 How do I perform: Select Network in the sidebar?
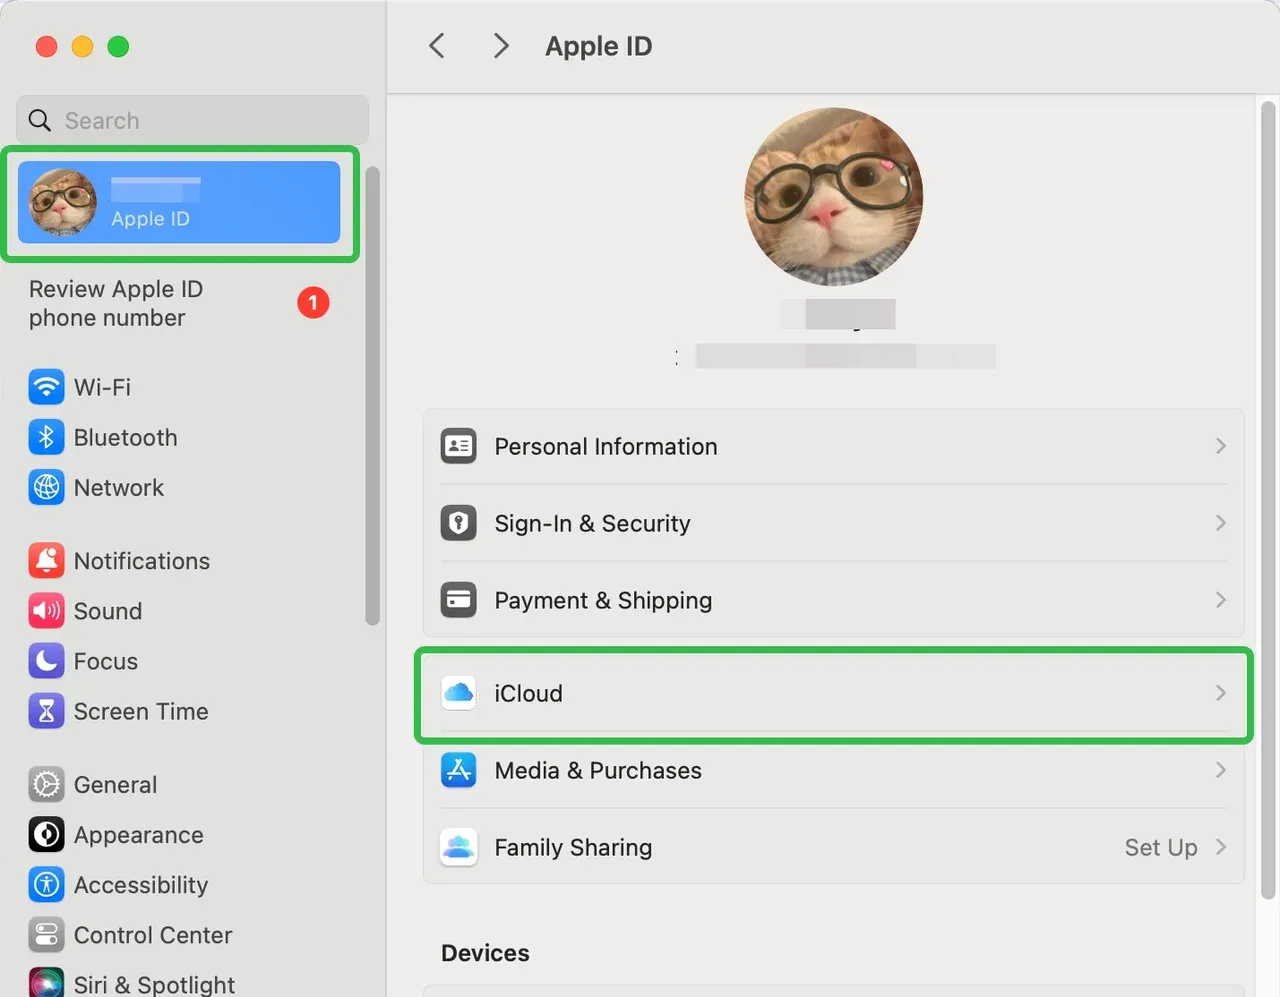coord(118,487)
